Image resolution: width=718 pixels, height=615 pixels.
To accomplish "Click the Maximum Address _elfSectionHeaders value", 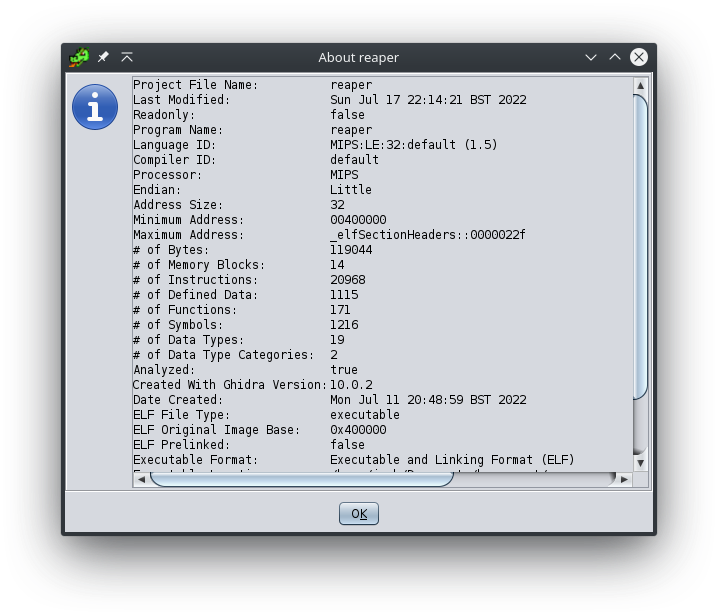I will (x=427, y=235).
